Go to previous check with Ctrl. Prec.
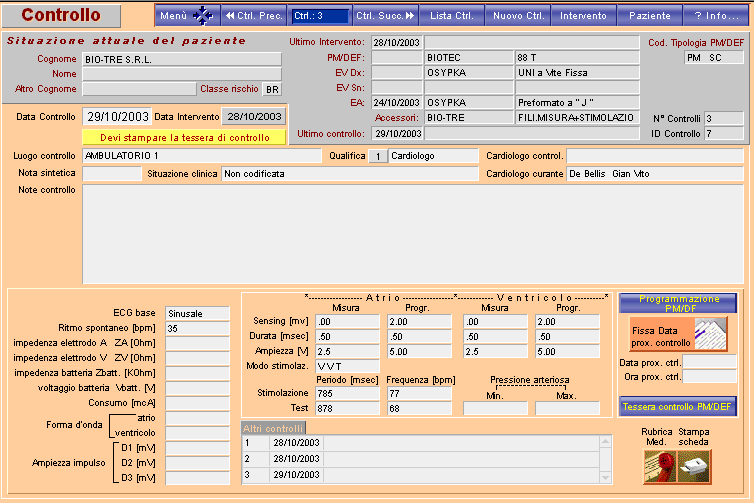 point(254,16)
